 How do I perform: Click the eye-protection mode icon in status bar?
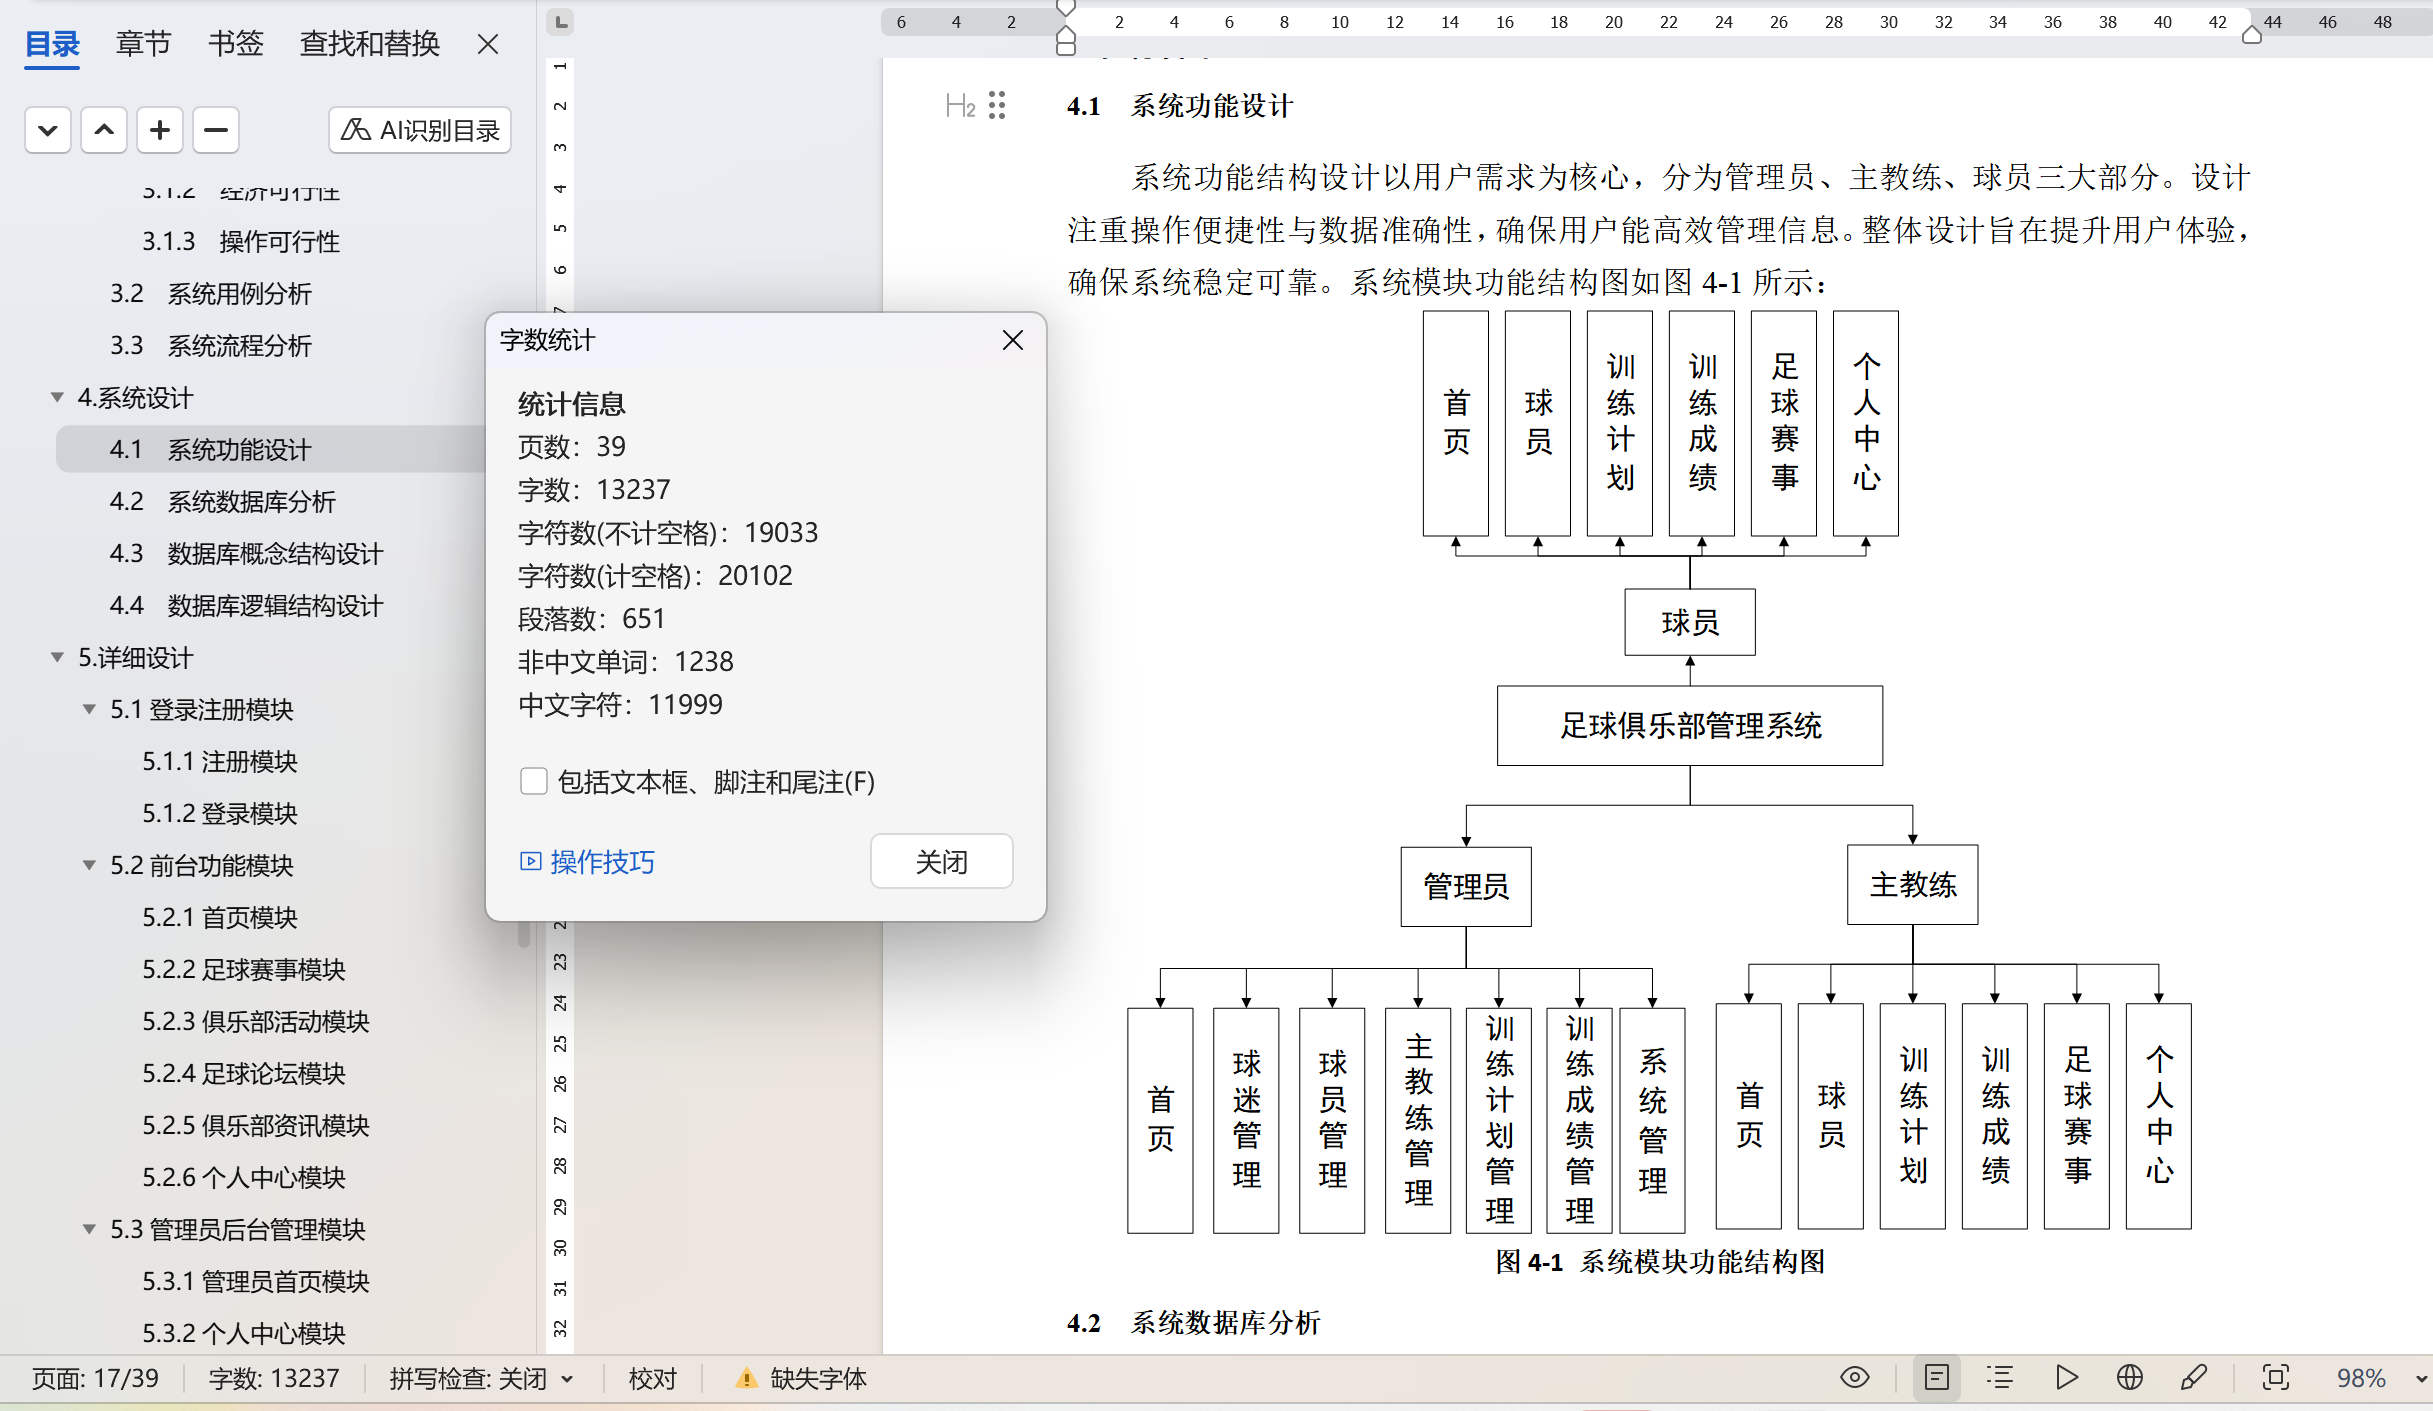(x=1854, y=1378)
